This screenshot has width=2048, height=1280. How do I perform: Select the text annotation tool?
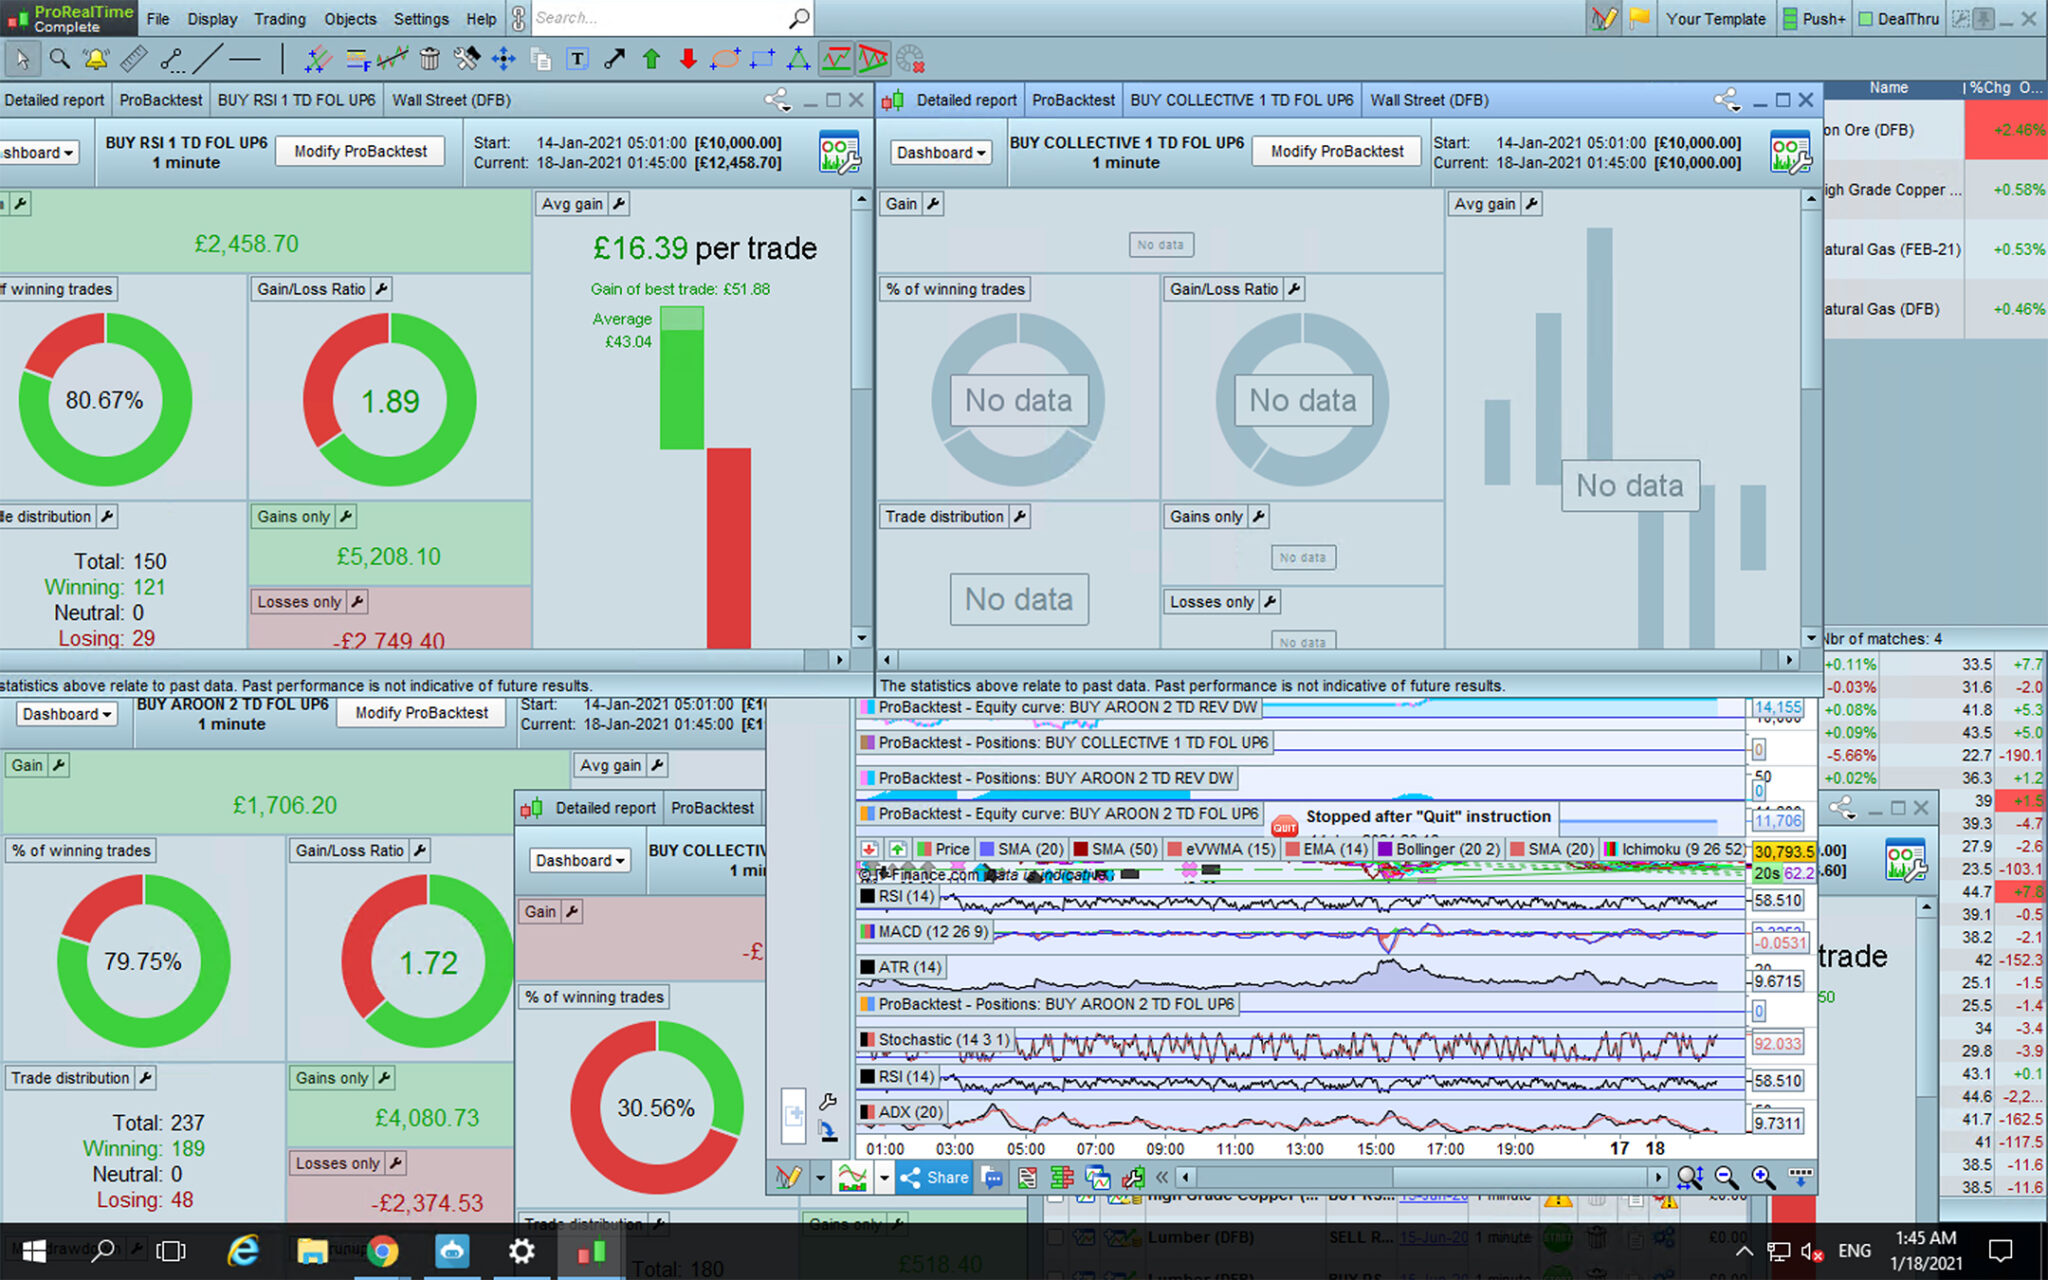(x=577, y=59)
